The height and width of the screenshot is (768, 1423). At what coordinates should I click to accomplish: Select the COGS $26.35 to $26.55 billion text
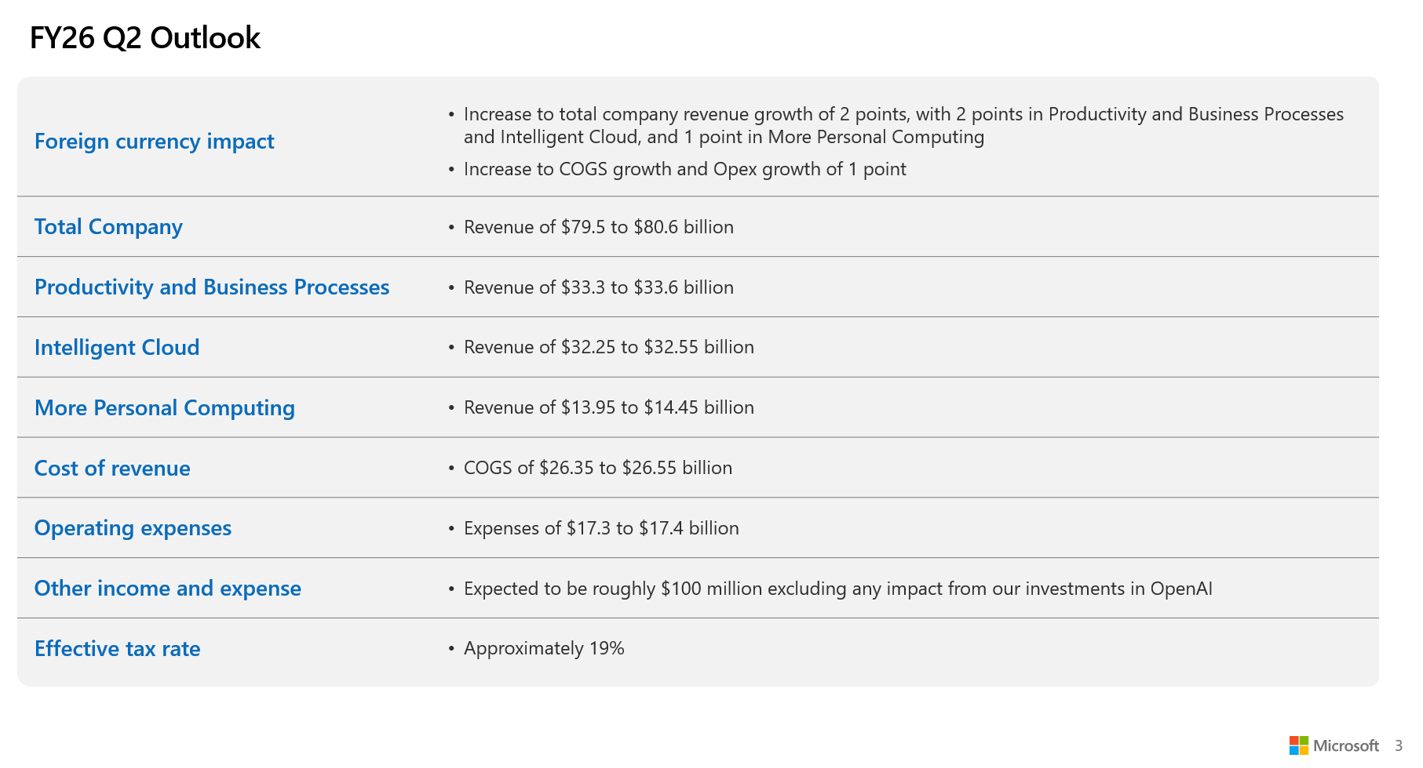597,468
